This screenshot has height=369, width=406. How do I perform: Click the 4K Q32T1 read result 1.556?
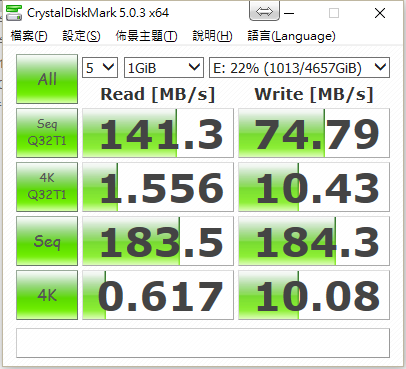pos(158,187)
